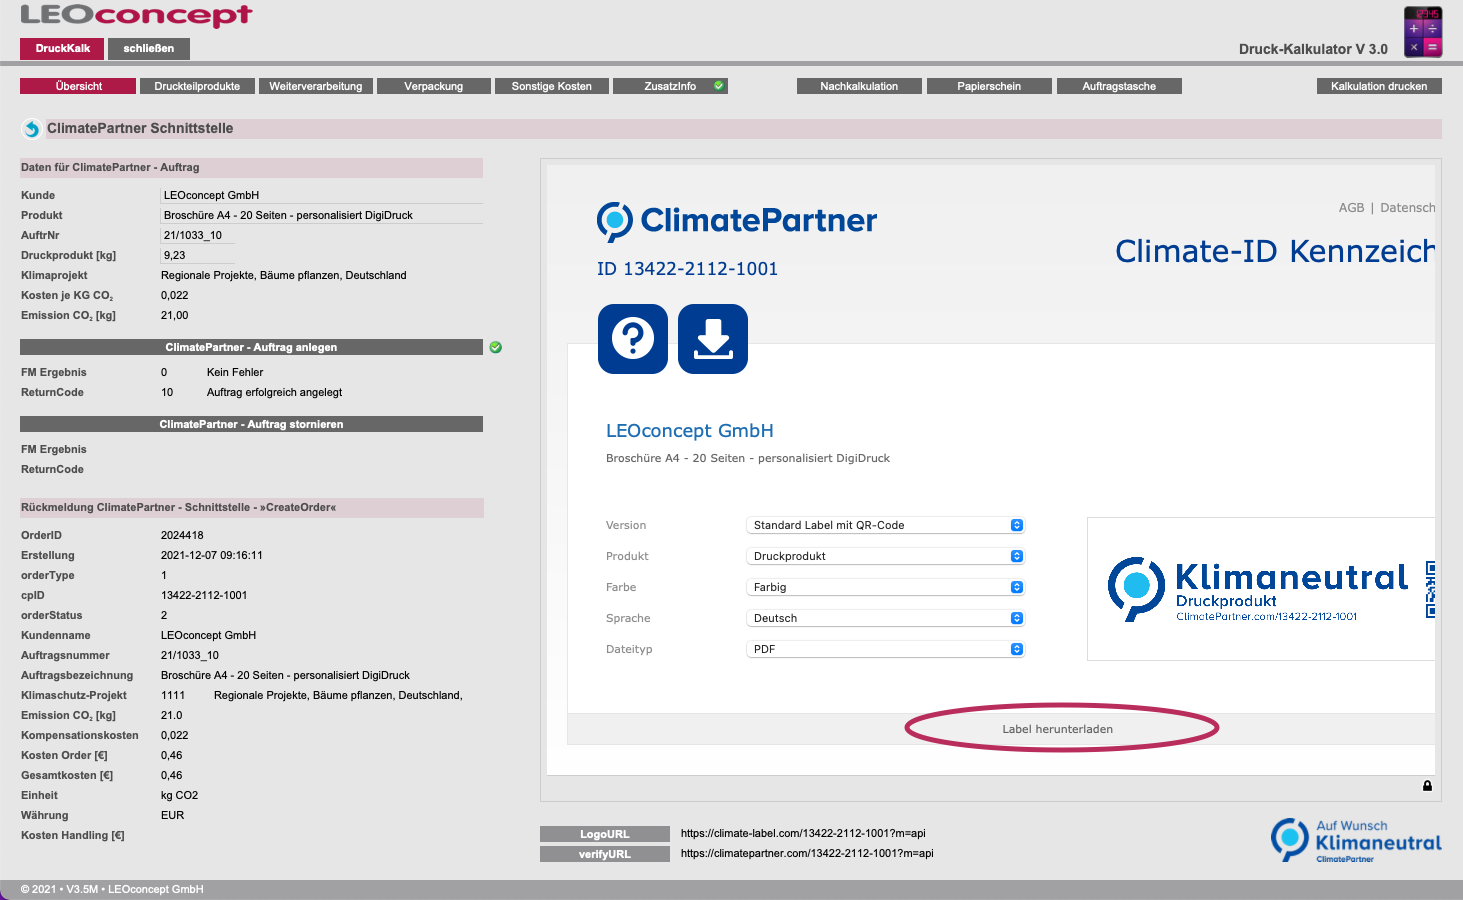Click the ClimatePartner Schnittstelle refresh icon
This screenshot has height=900, width=1463.
coord(31,129)
